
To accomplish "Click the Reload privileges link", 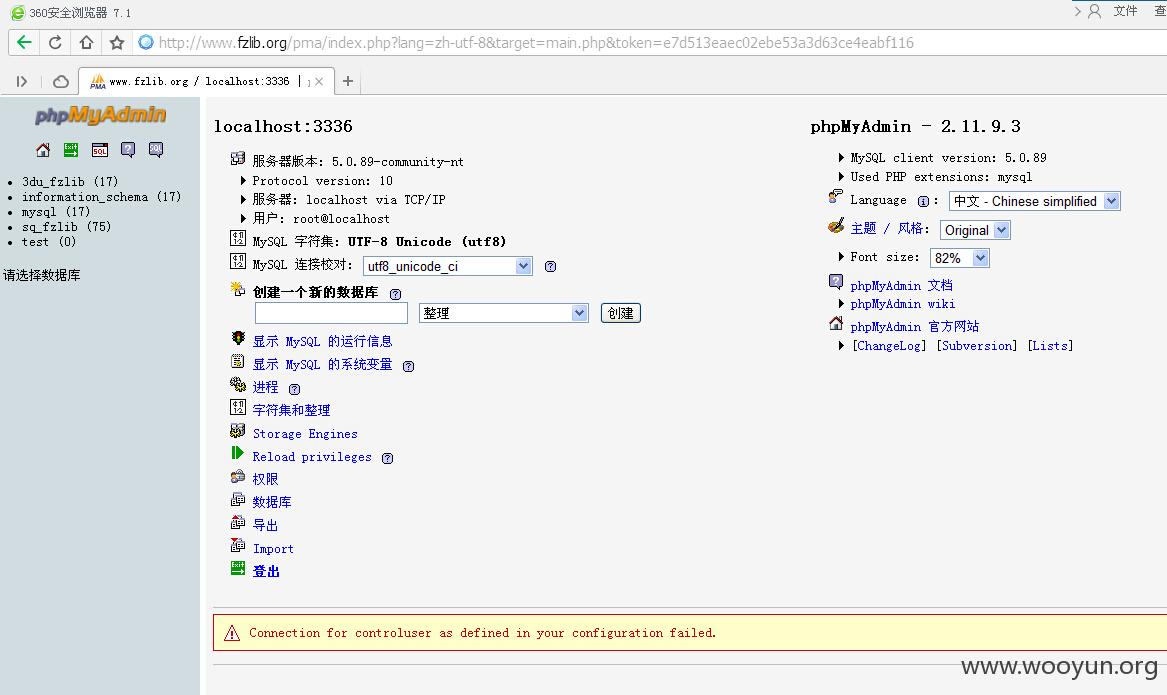I will coord(312,457).
